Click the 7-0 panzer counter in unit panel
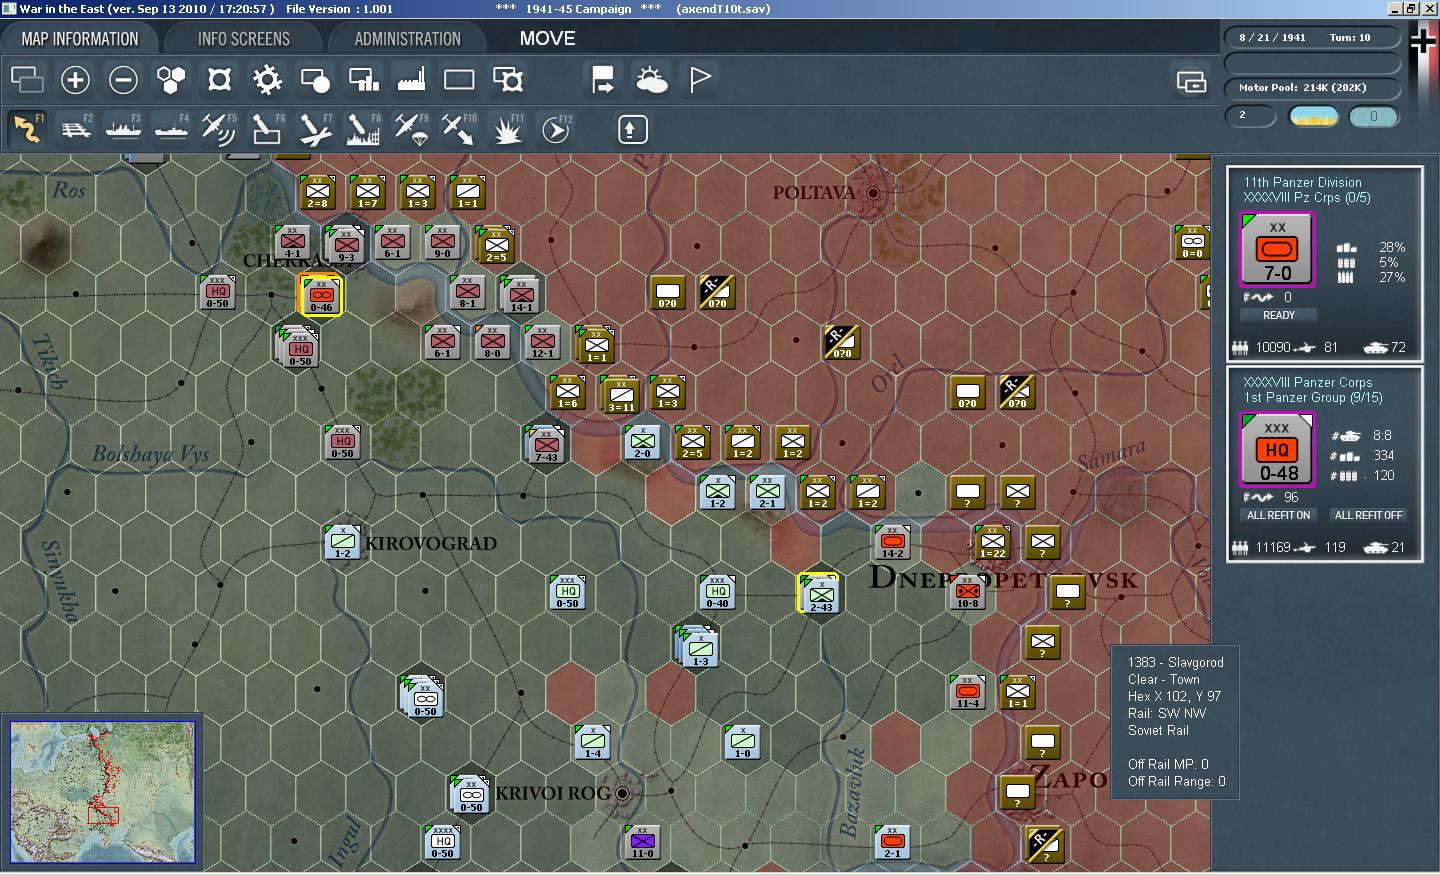Viewport: 1440px width, 876px height. 1277,250
